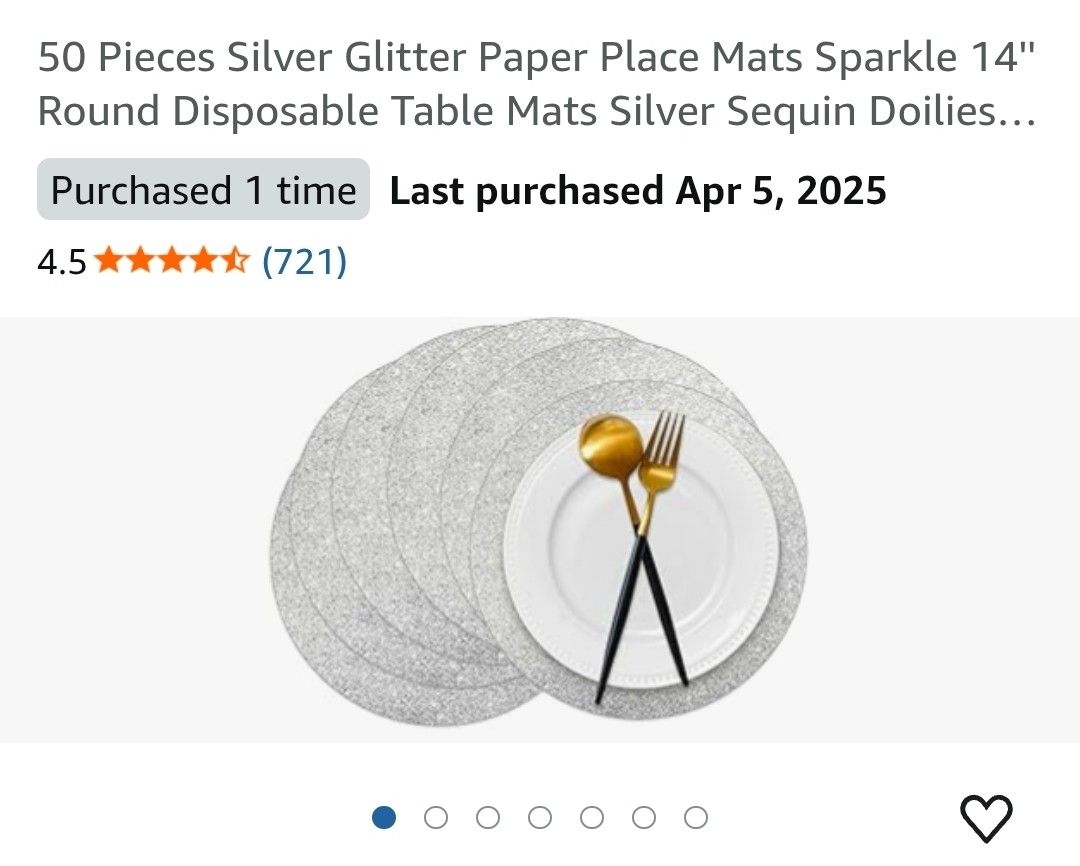Viewport: 1080px width, 866px height.
Task: Click the 4.5 rating score
Action: click(x=61, y=261)
